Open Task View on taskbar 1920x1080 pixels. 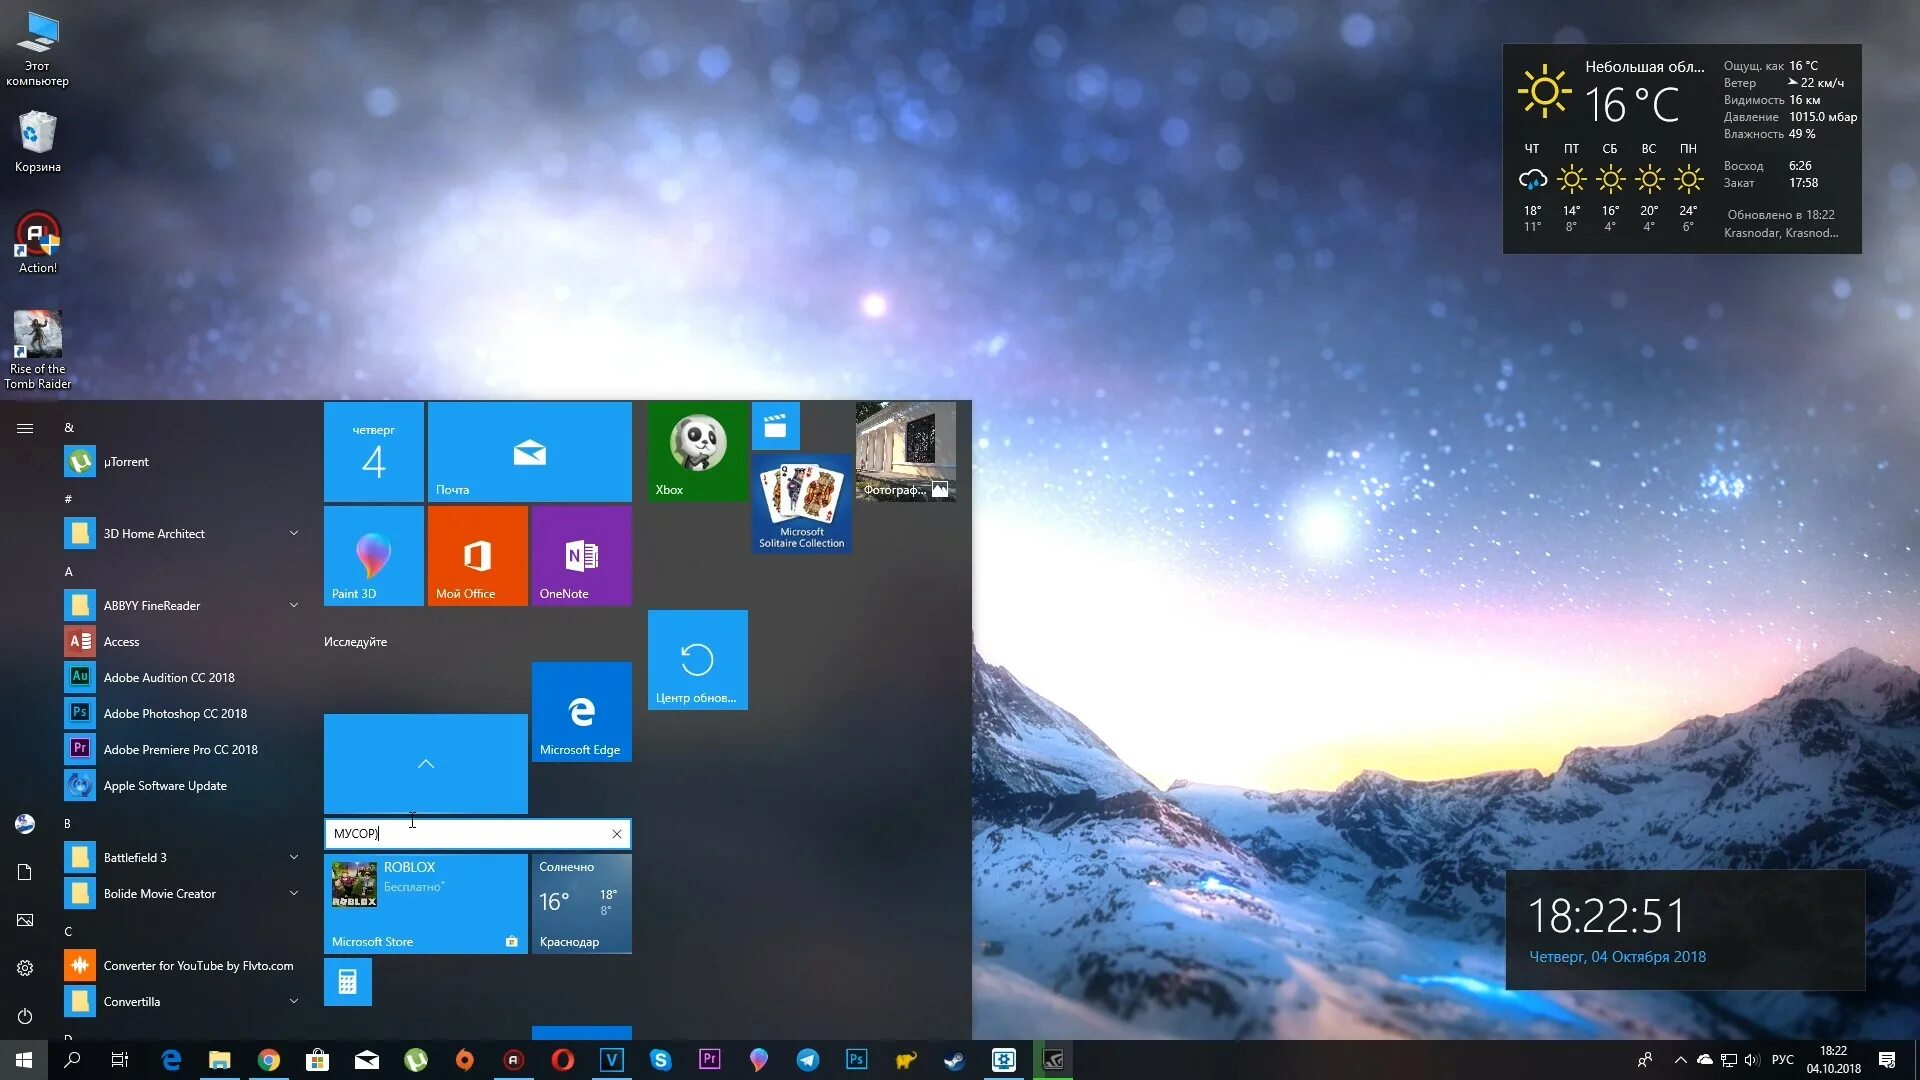pyautogui.click(x=120, y=1060)
